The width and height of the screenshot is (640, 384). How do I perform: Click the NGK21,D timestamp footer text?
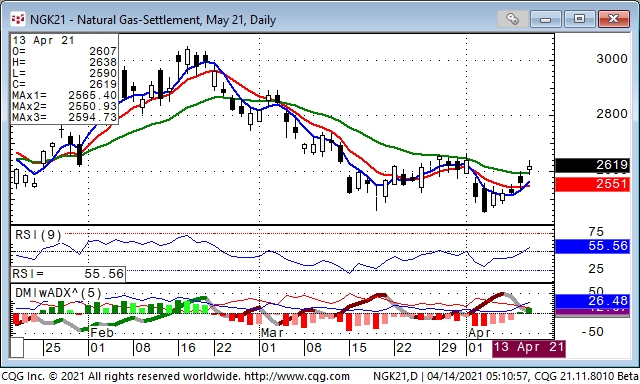506,376
